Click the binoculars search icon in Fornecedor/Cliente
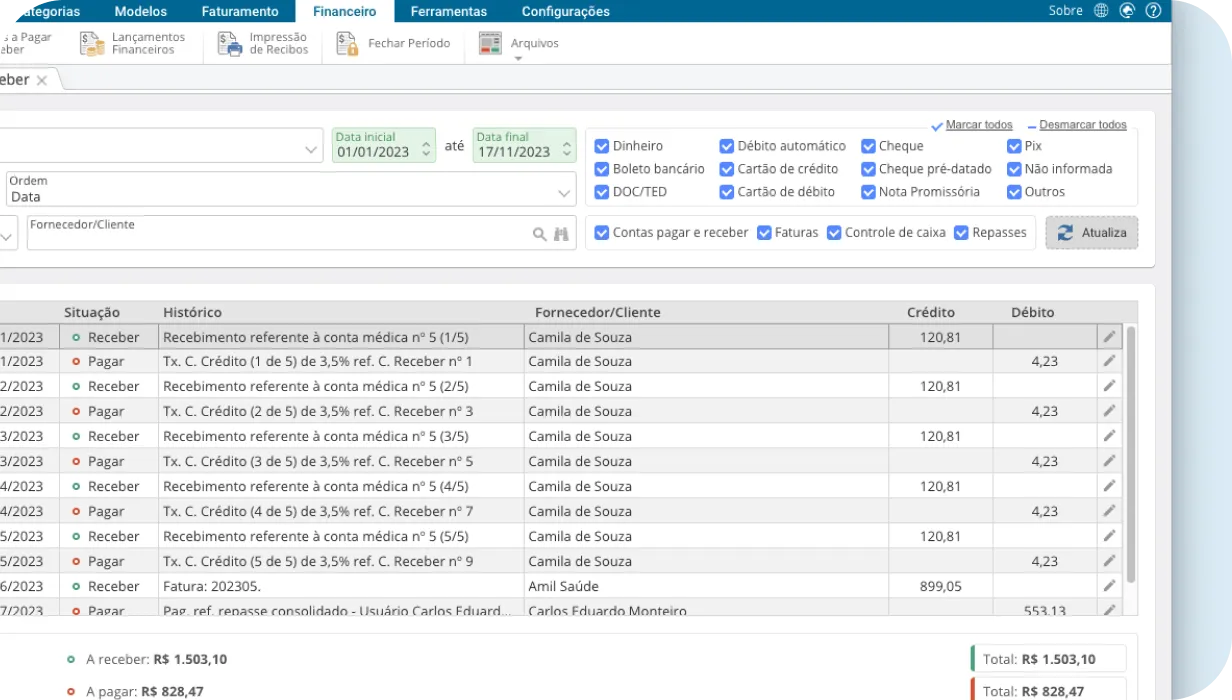1232x700 pixels. click(x=561, y=232)
